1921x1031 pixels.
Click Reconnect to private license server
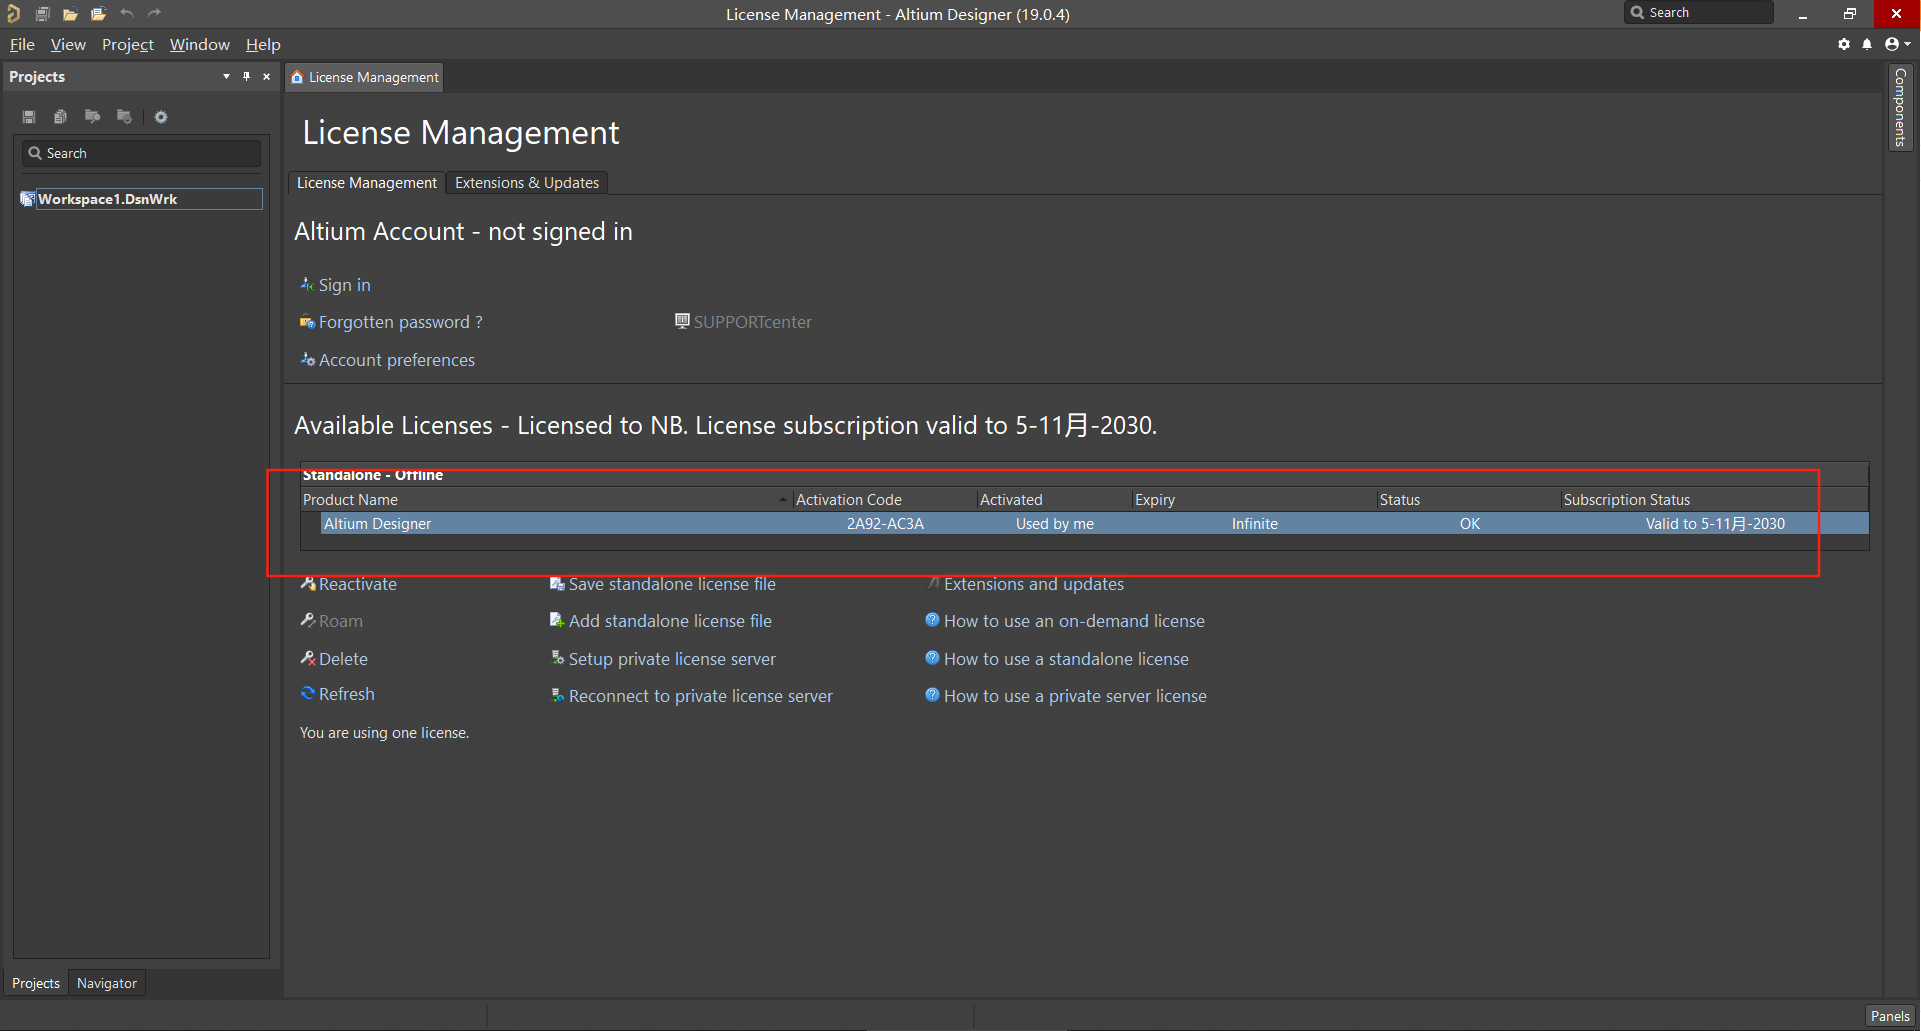[x=700, y=696]
